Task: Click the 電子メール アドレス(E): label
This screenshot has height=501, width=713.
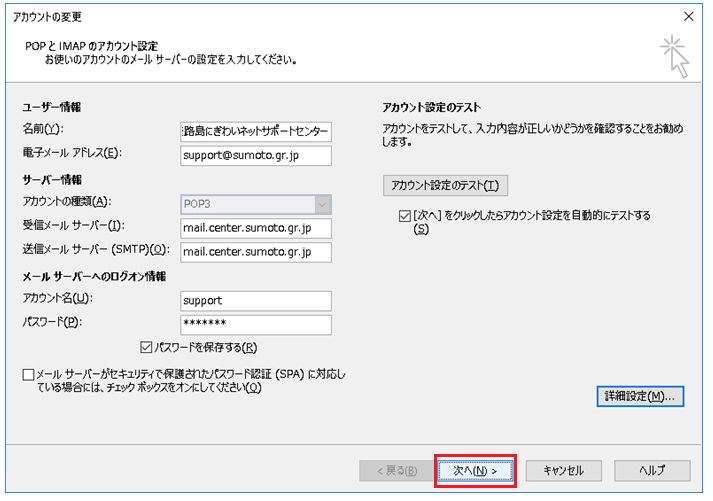Action: [72, 153]
